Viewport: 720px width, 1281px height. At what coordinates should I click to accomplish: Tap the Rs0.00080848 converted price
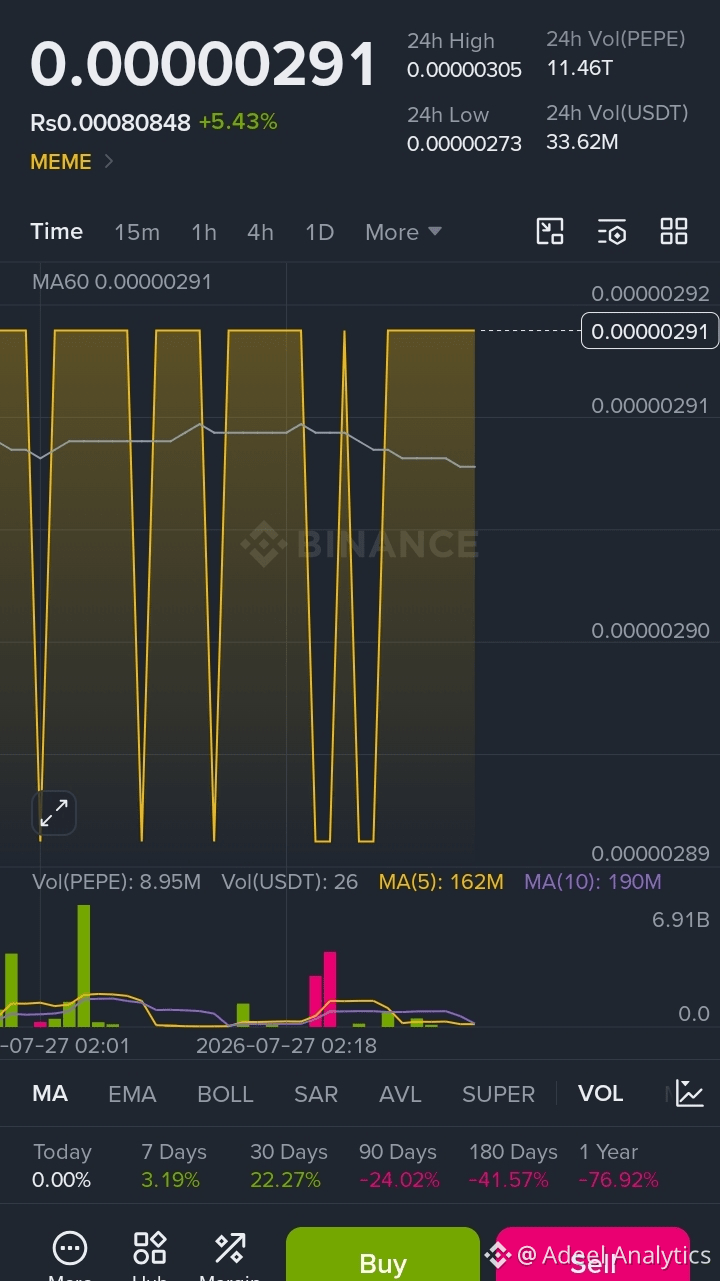[x=110, y=123]
